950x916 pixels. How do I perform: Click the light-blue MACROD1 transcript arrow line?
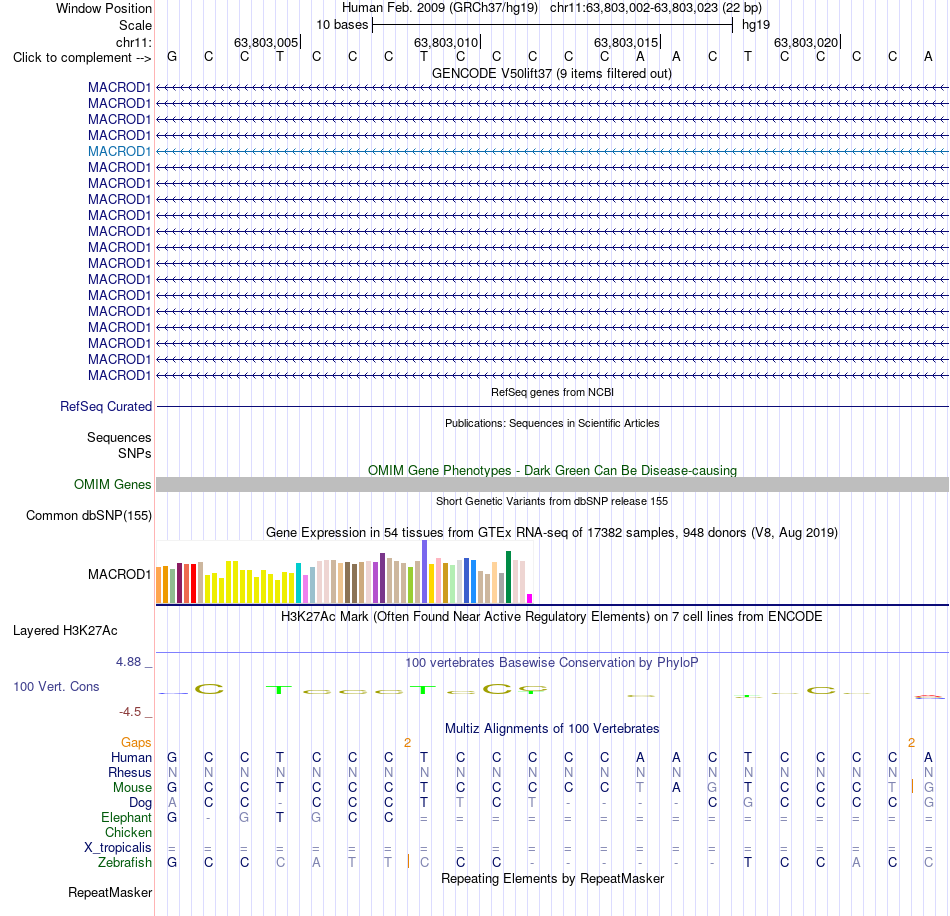point(552,151)
